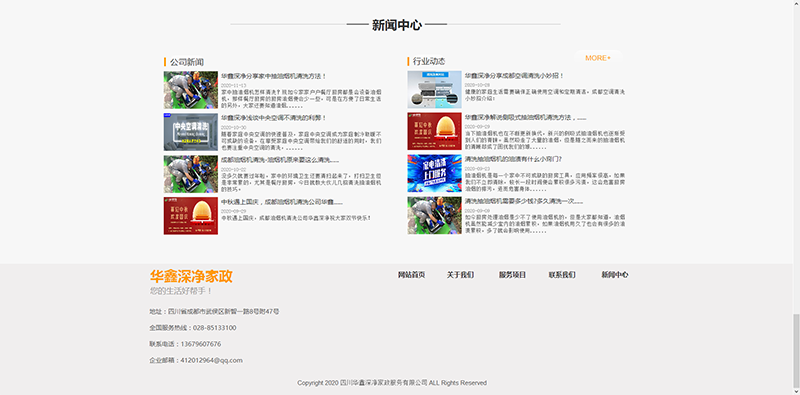Open article 清洗抽油烟机的油渍有什么小窍门

point(513,159)
